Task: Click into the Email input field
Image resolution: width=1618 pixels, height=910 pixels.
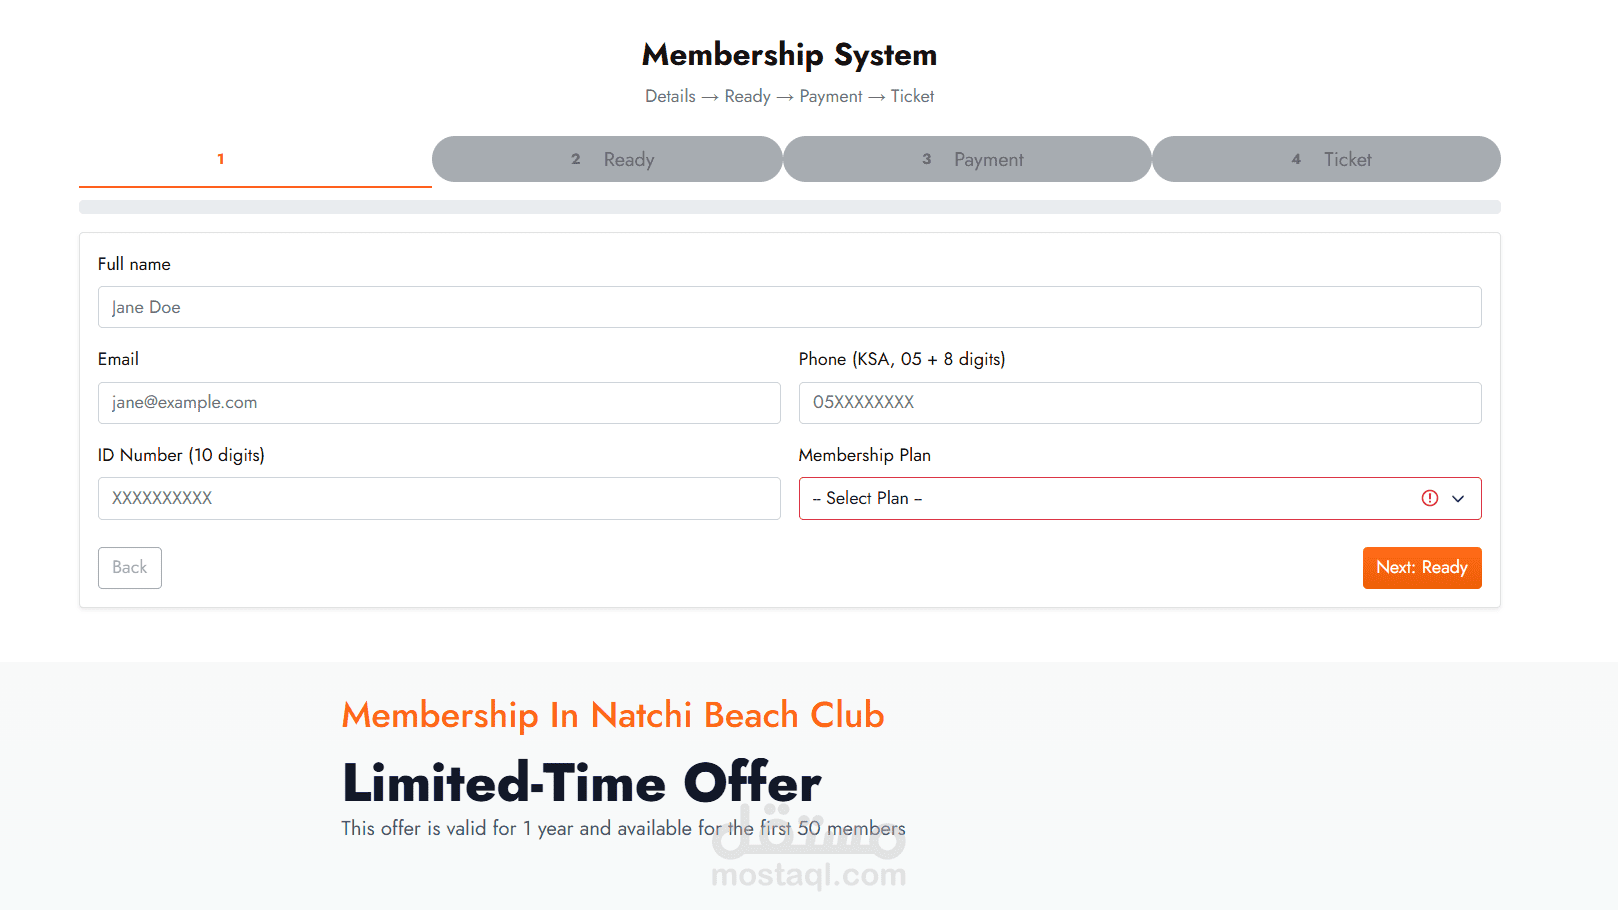Action: coord(438,402)
